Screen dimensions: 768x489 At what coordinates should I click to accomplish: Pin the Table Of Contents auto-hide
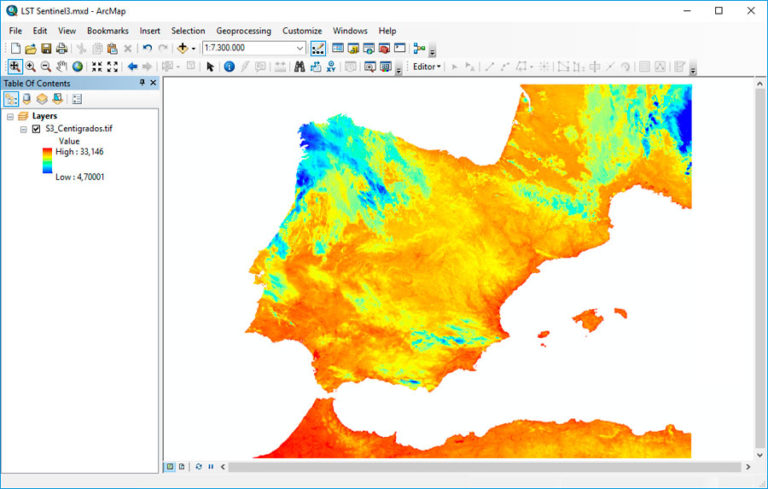click(x=142, y=82)
